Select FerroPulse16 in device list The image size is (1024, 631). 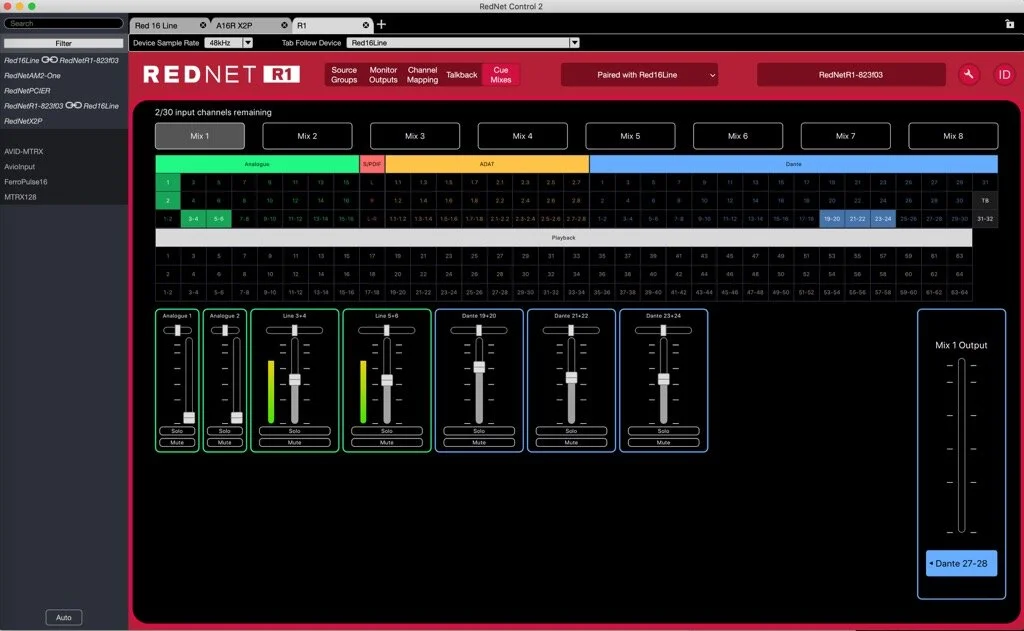coord(26,182)
